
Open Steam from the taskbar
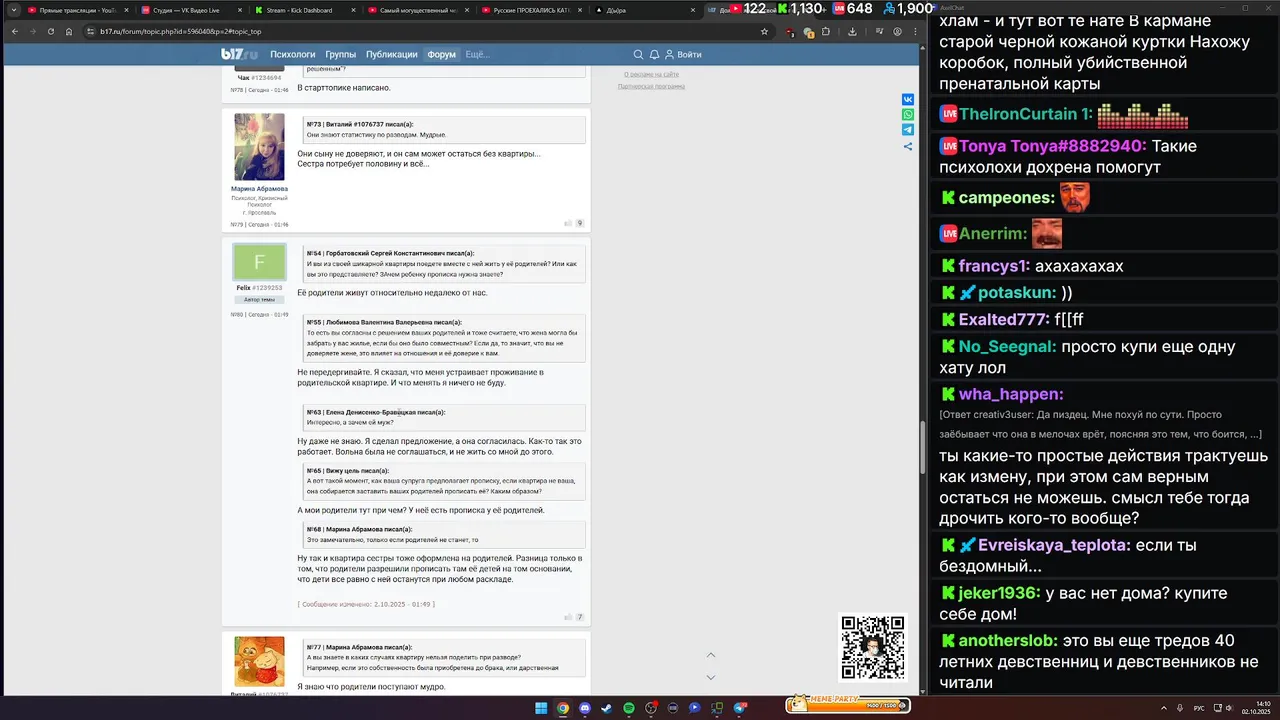coord(607,708)
